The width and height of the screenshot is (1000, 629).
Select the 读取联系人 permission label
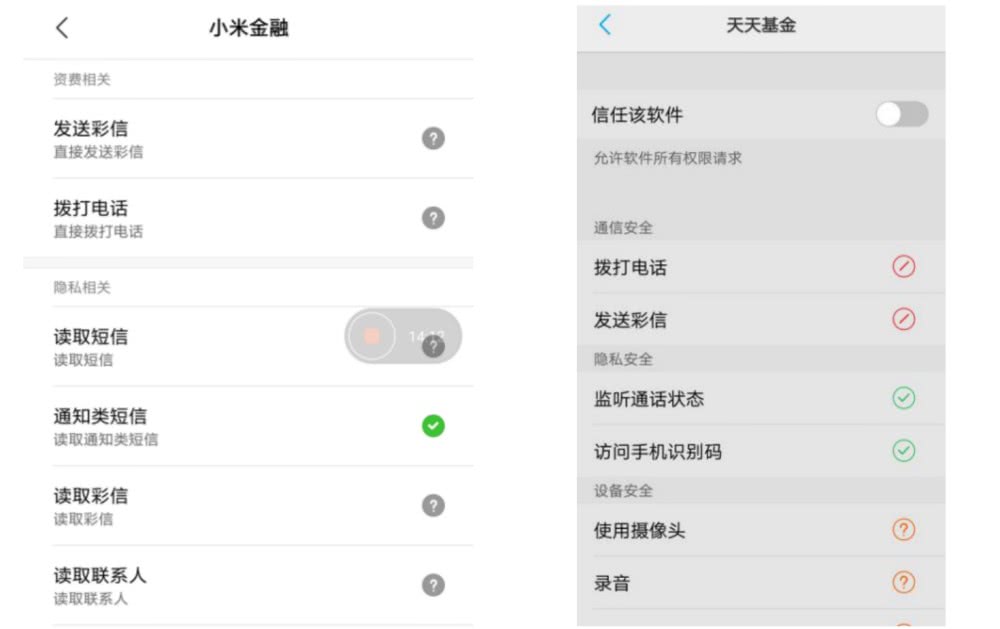point(100,575)
